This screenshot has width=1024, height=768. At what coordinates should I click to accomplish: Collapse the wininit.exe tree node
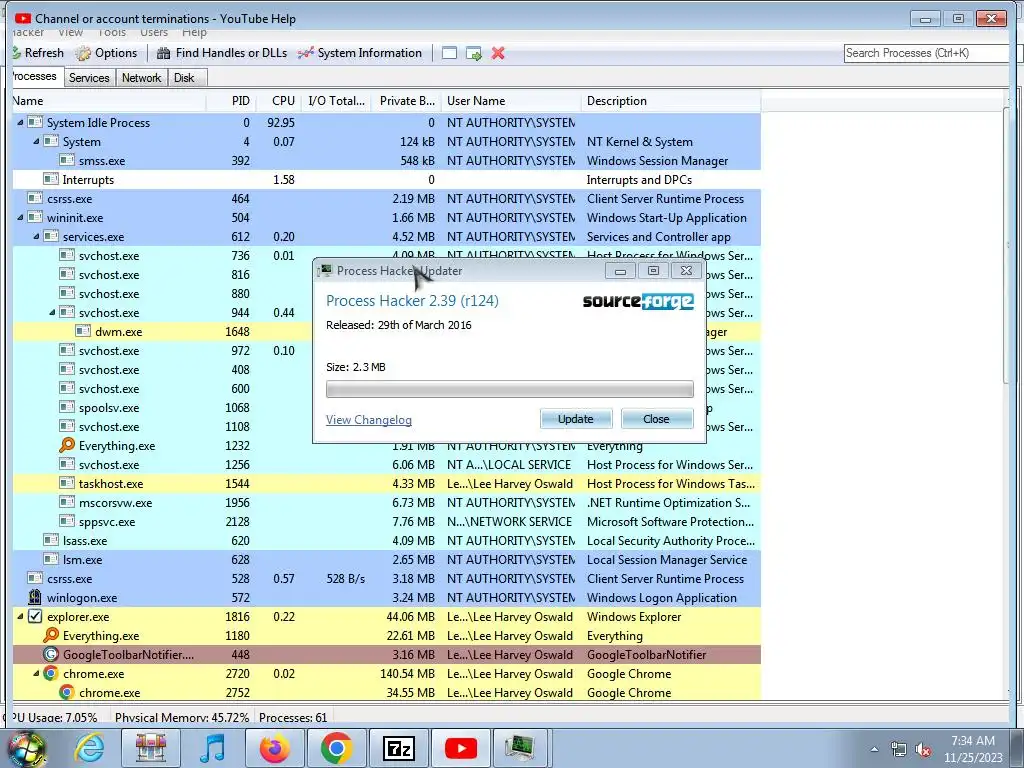tap(20, 217)
